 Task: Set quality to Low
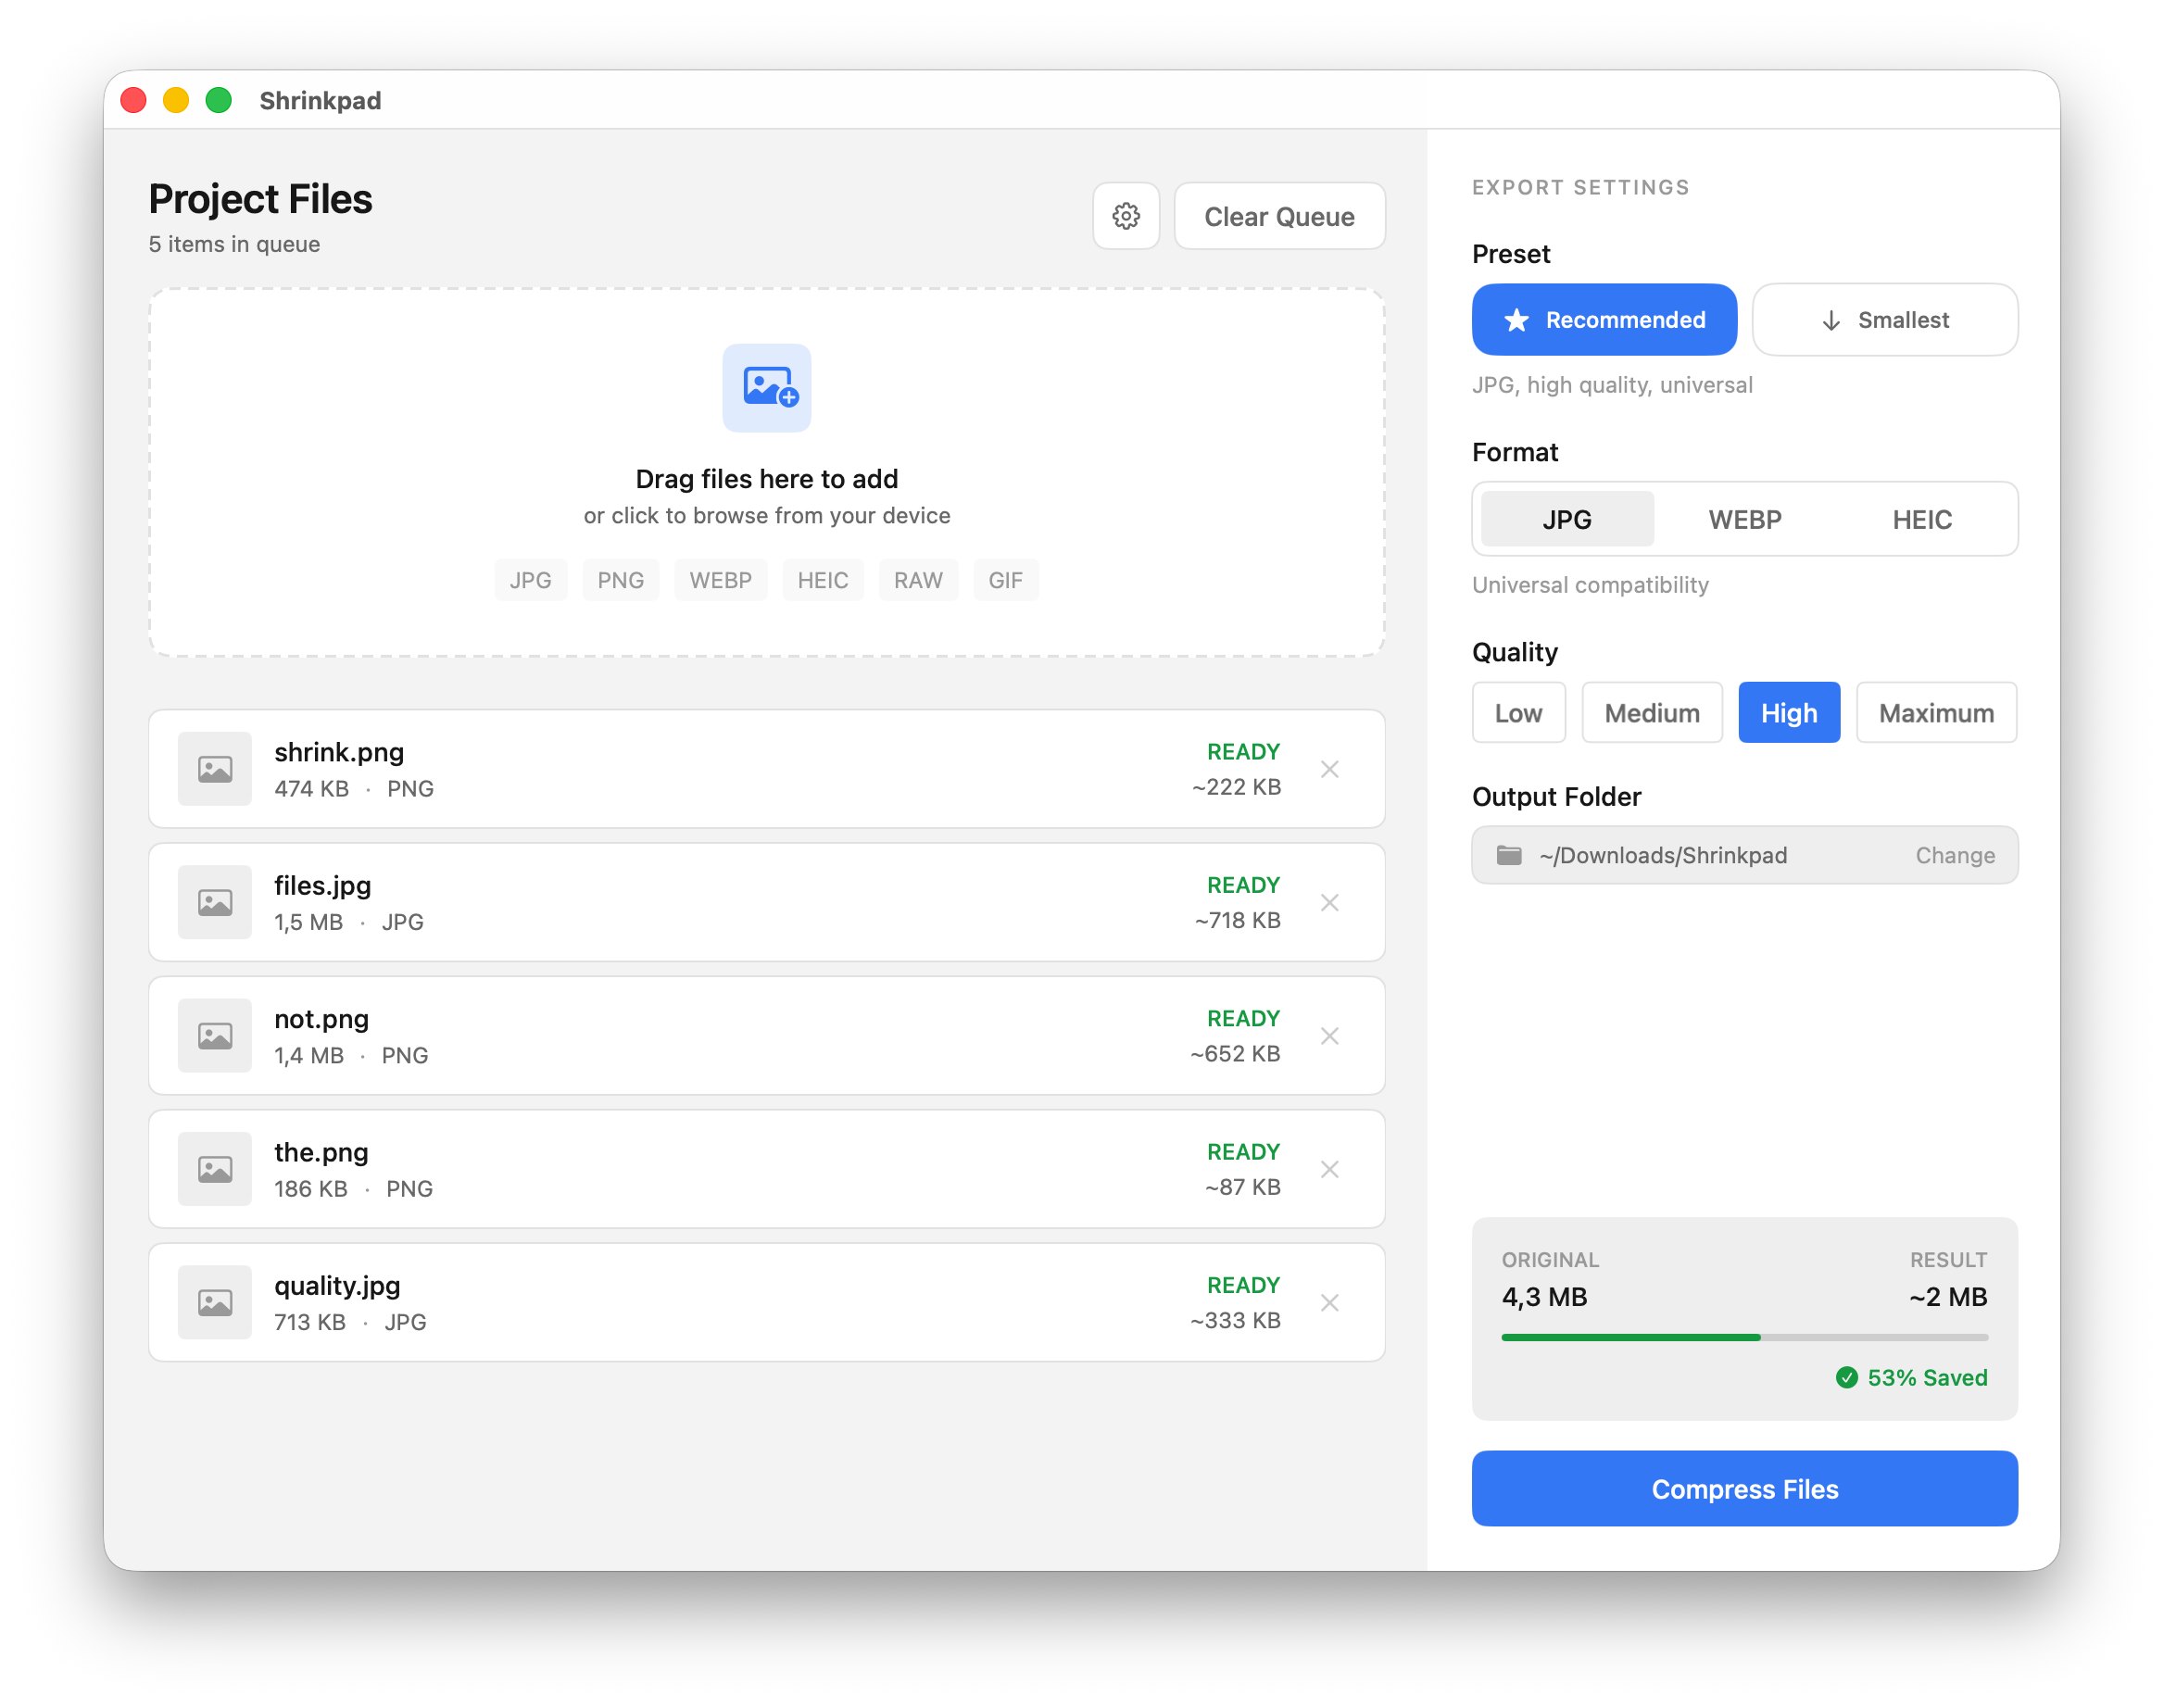click(1518, 713)
